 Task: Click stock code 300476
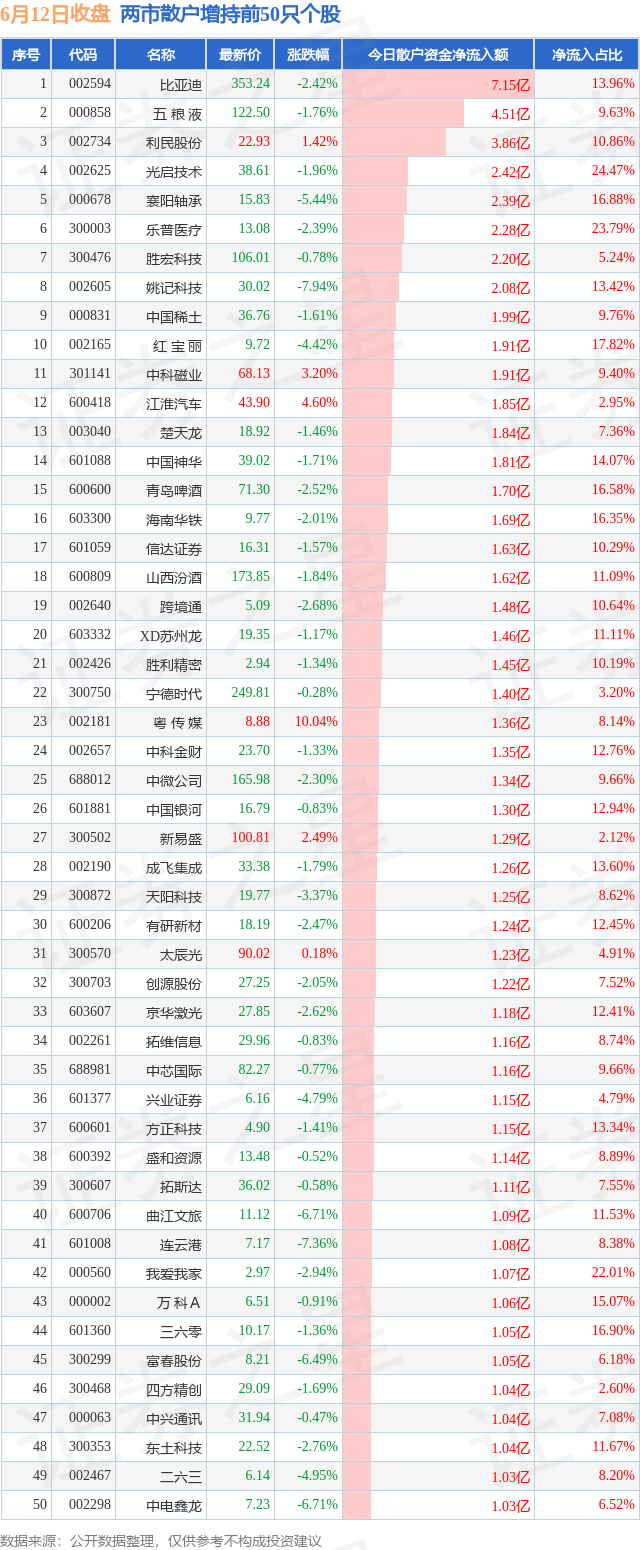pos(91,258)
